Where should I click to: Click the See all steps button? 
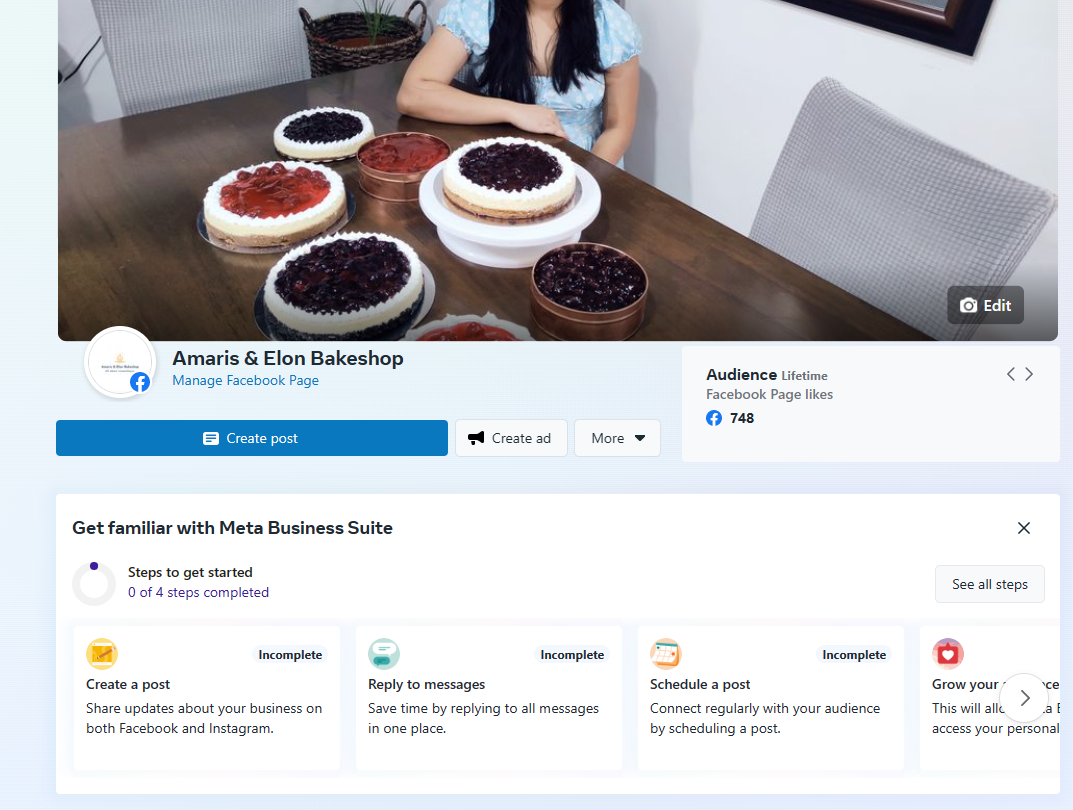pyautogui.click(x=989, y=584)
